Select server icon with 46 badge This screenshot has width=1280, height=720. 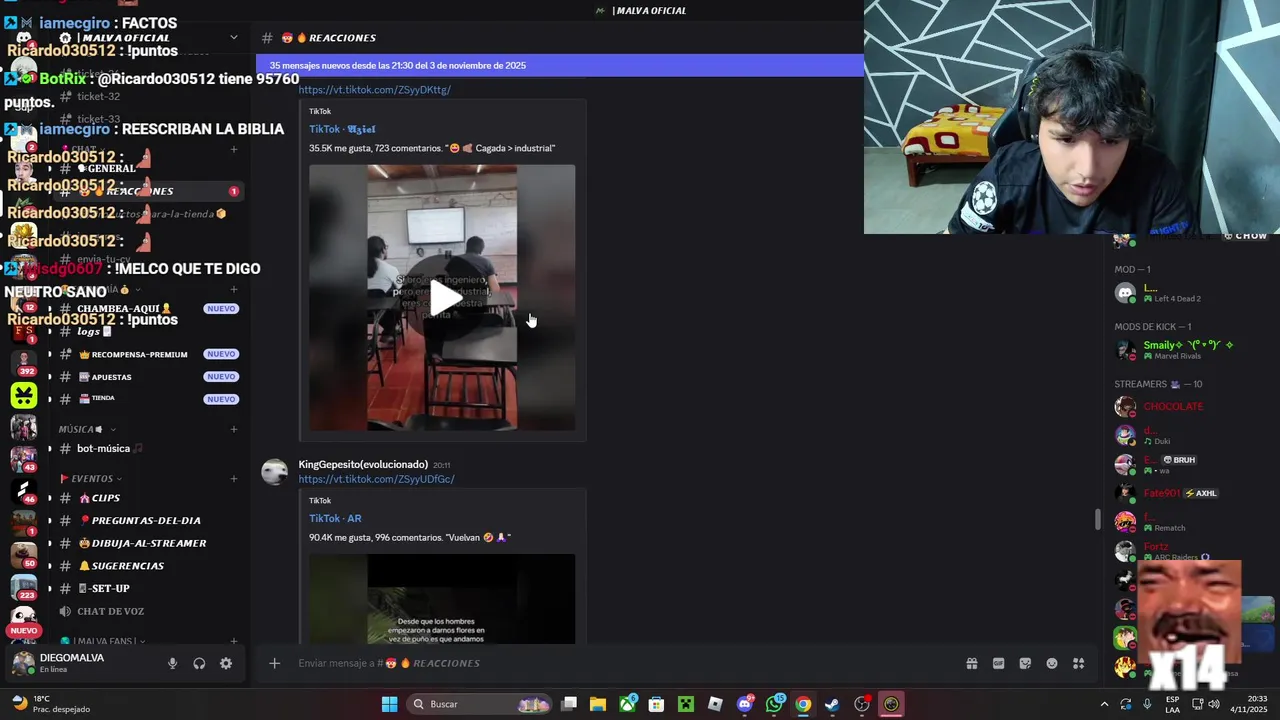(23, 491)
